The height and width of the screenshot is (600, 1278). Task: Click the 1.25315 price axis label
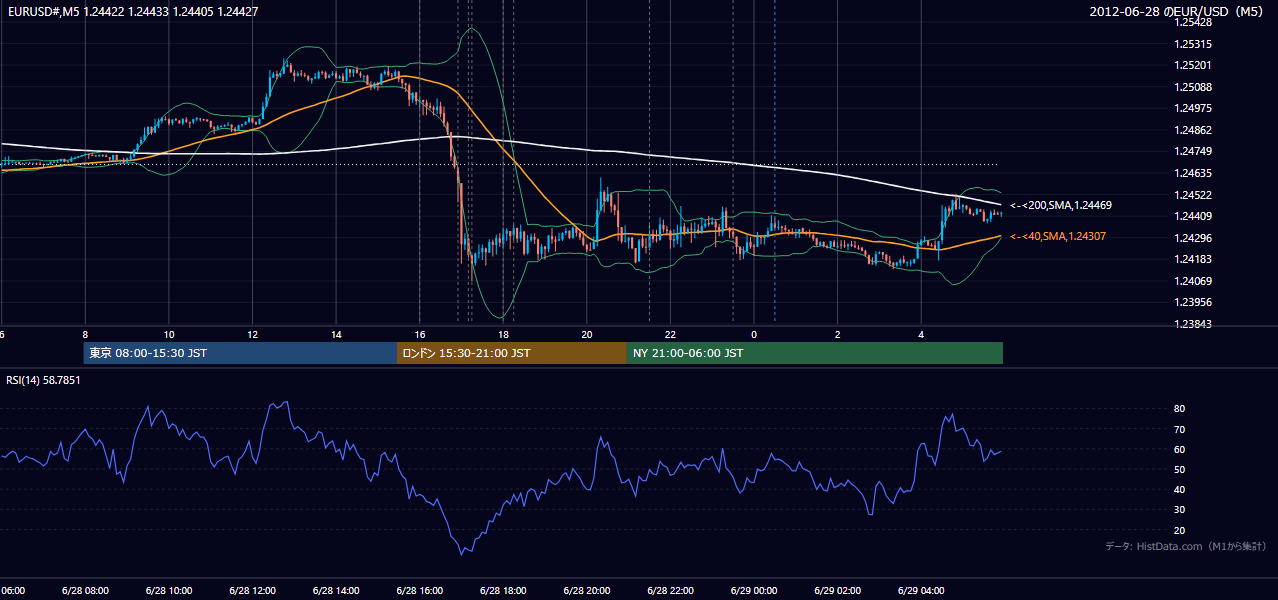click(x=1193, y=44)
